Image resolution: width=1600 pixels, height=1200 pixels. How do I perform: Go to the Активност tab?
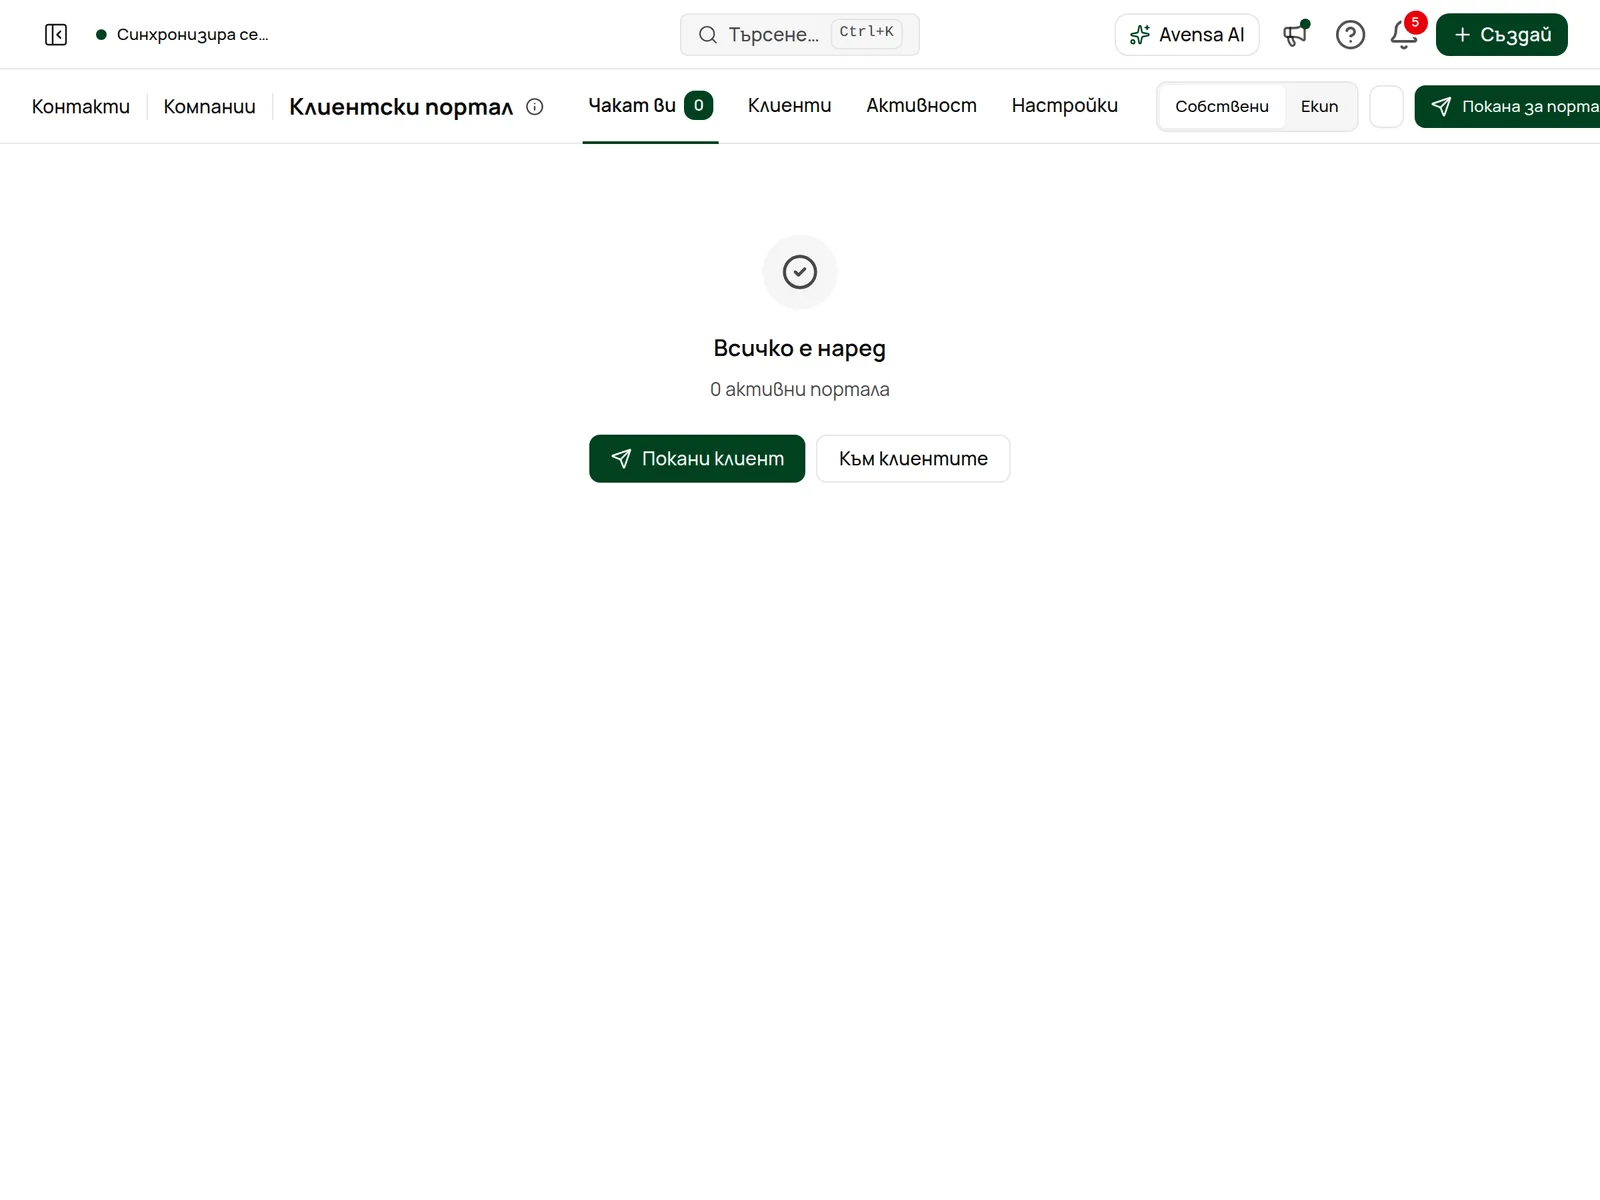coord(921,106)
